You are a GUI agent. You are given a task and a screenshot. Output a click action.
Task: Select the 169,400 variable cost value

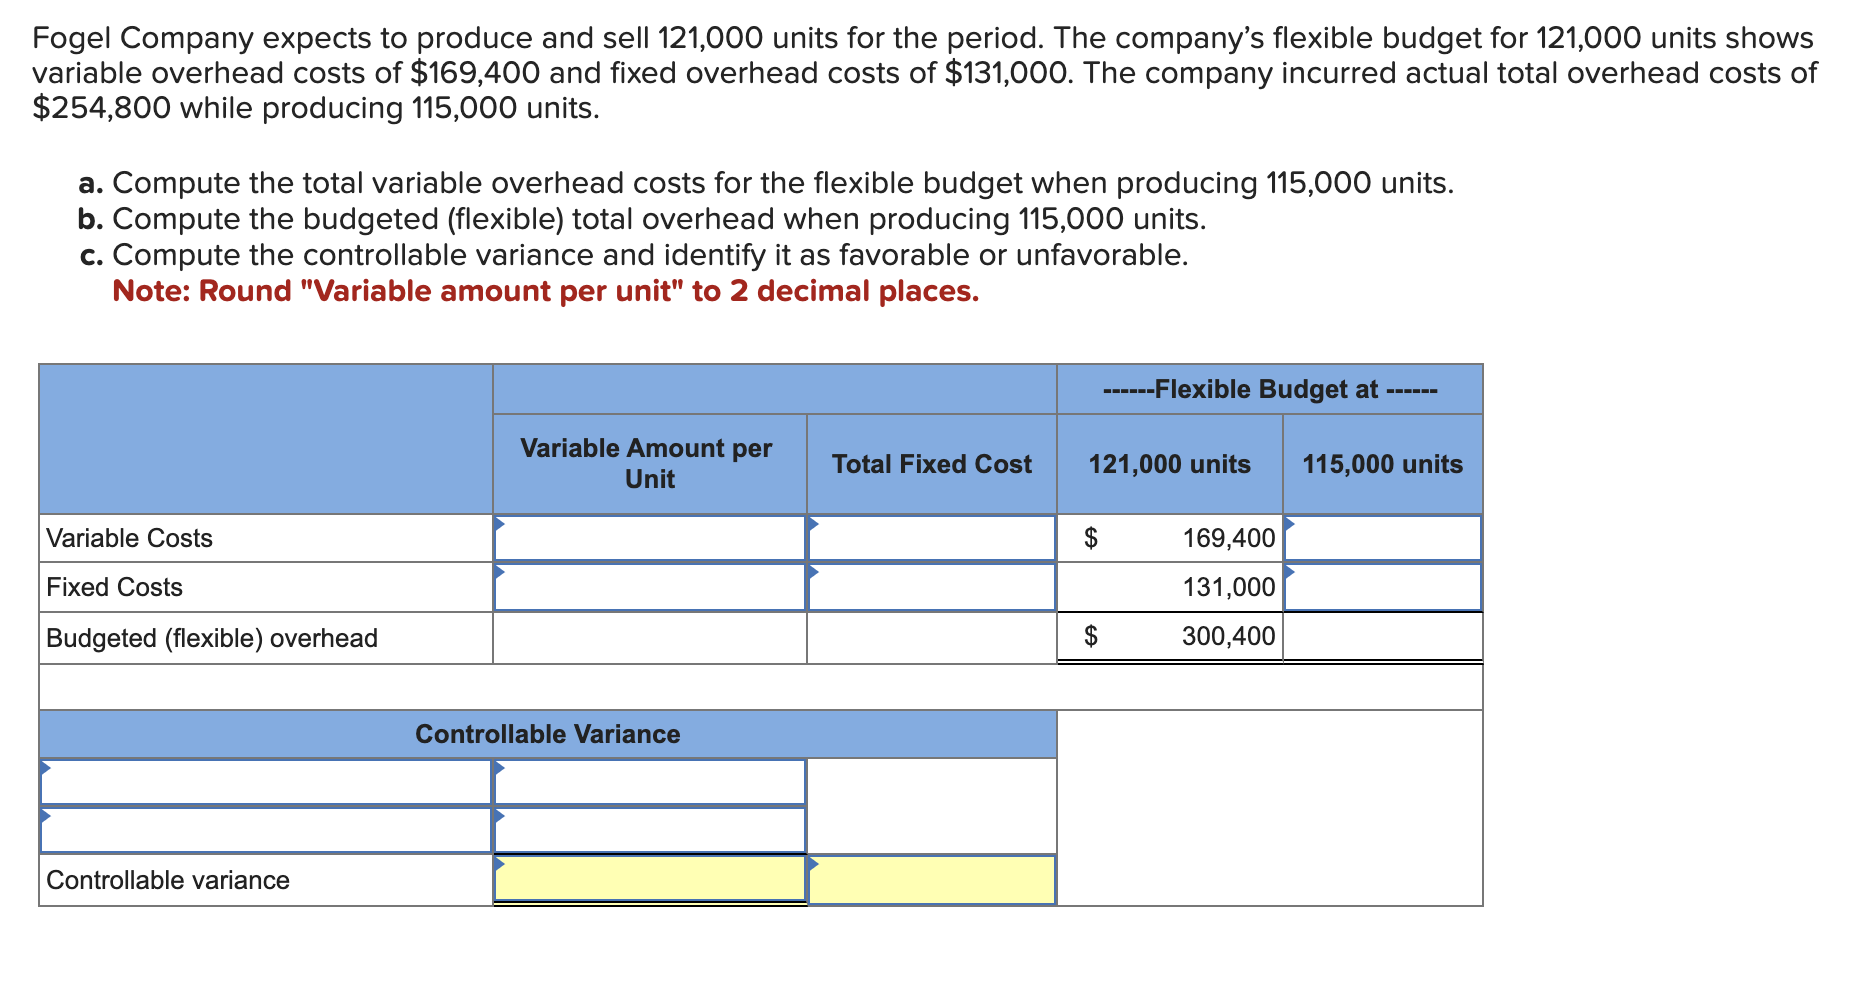[1229, 538]
